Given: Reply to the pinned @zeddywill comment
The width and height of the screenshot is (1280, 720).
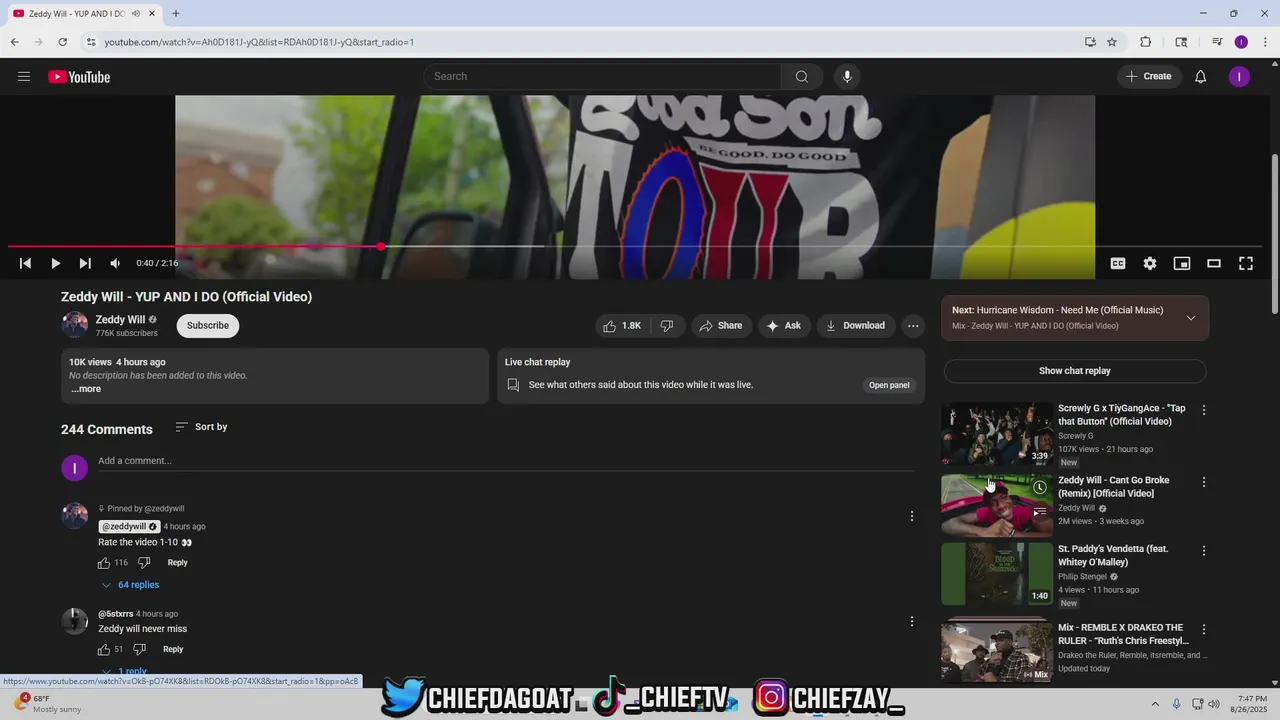Looking at the screenshot, I should (x=177, y=563).
